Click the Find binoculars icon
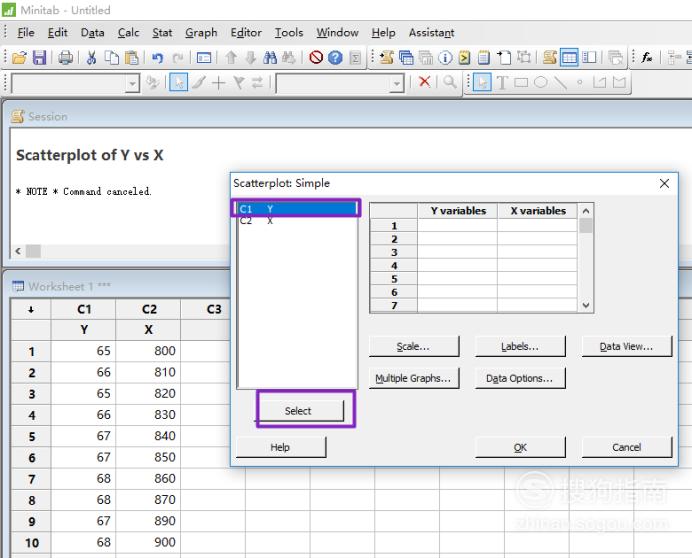The width and height of the screenshot is (692, 558). 270,57
